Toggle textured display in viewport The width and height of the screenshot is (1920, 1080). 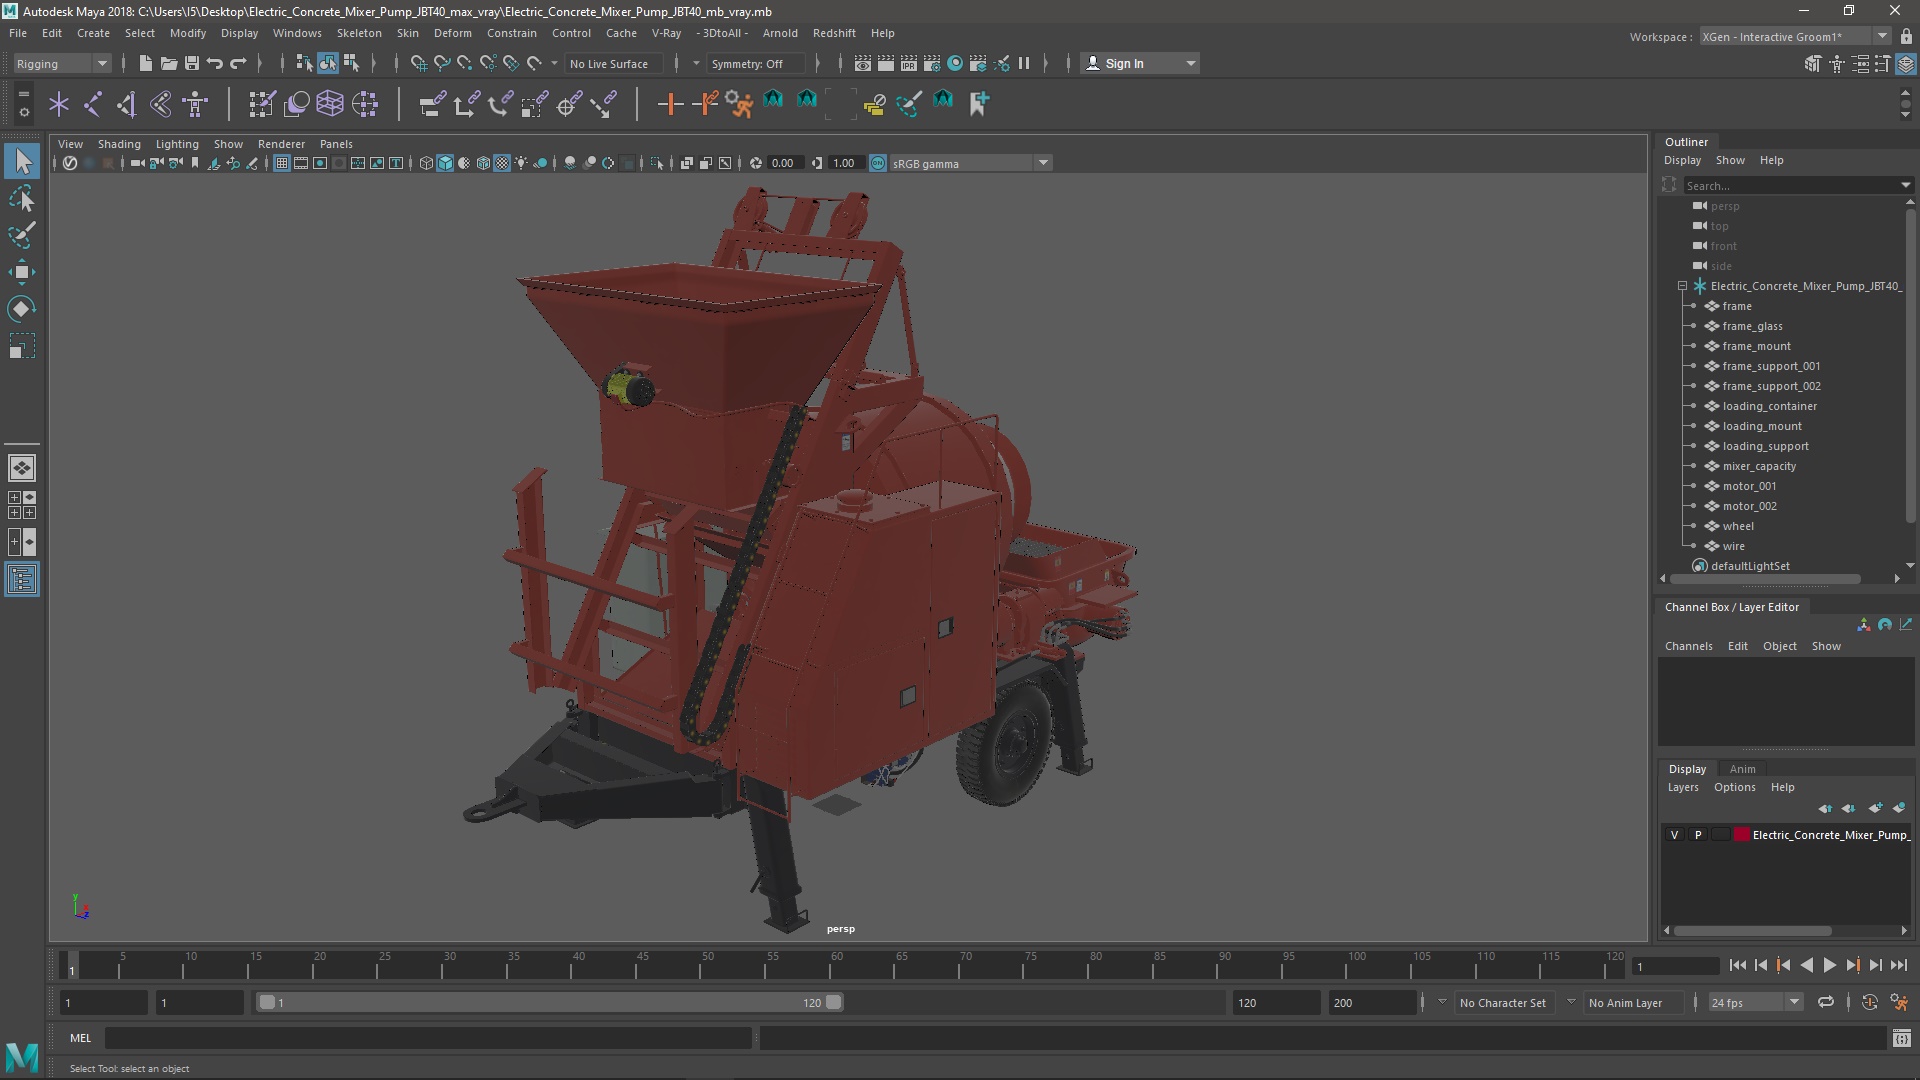coord(502,163)
